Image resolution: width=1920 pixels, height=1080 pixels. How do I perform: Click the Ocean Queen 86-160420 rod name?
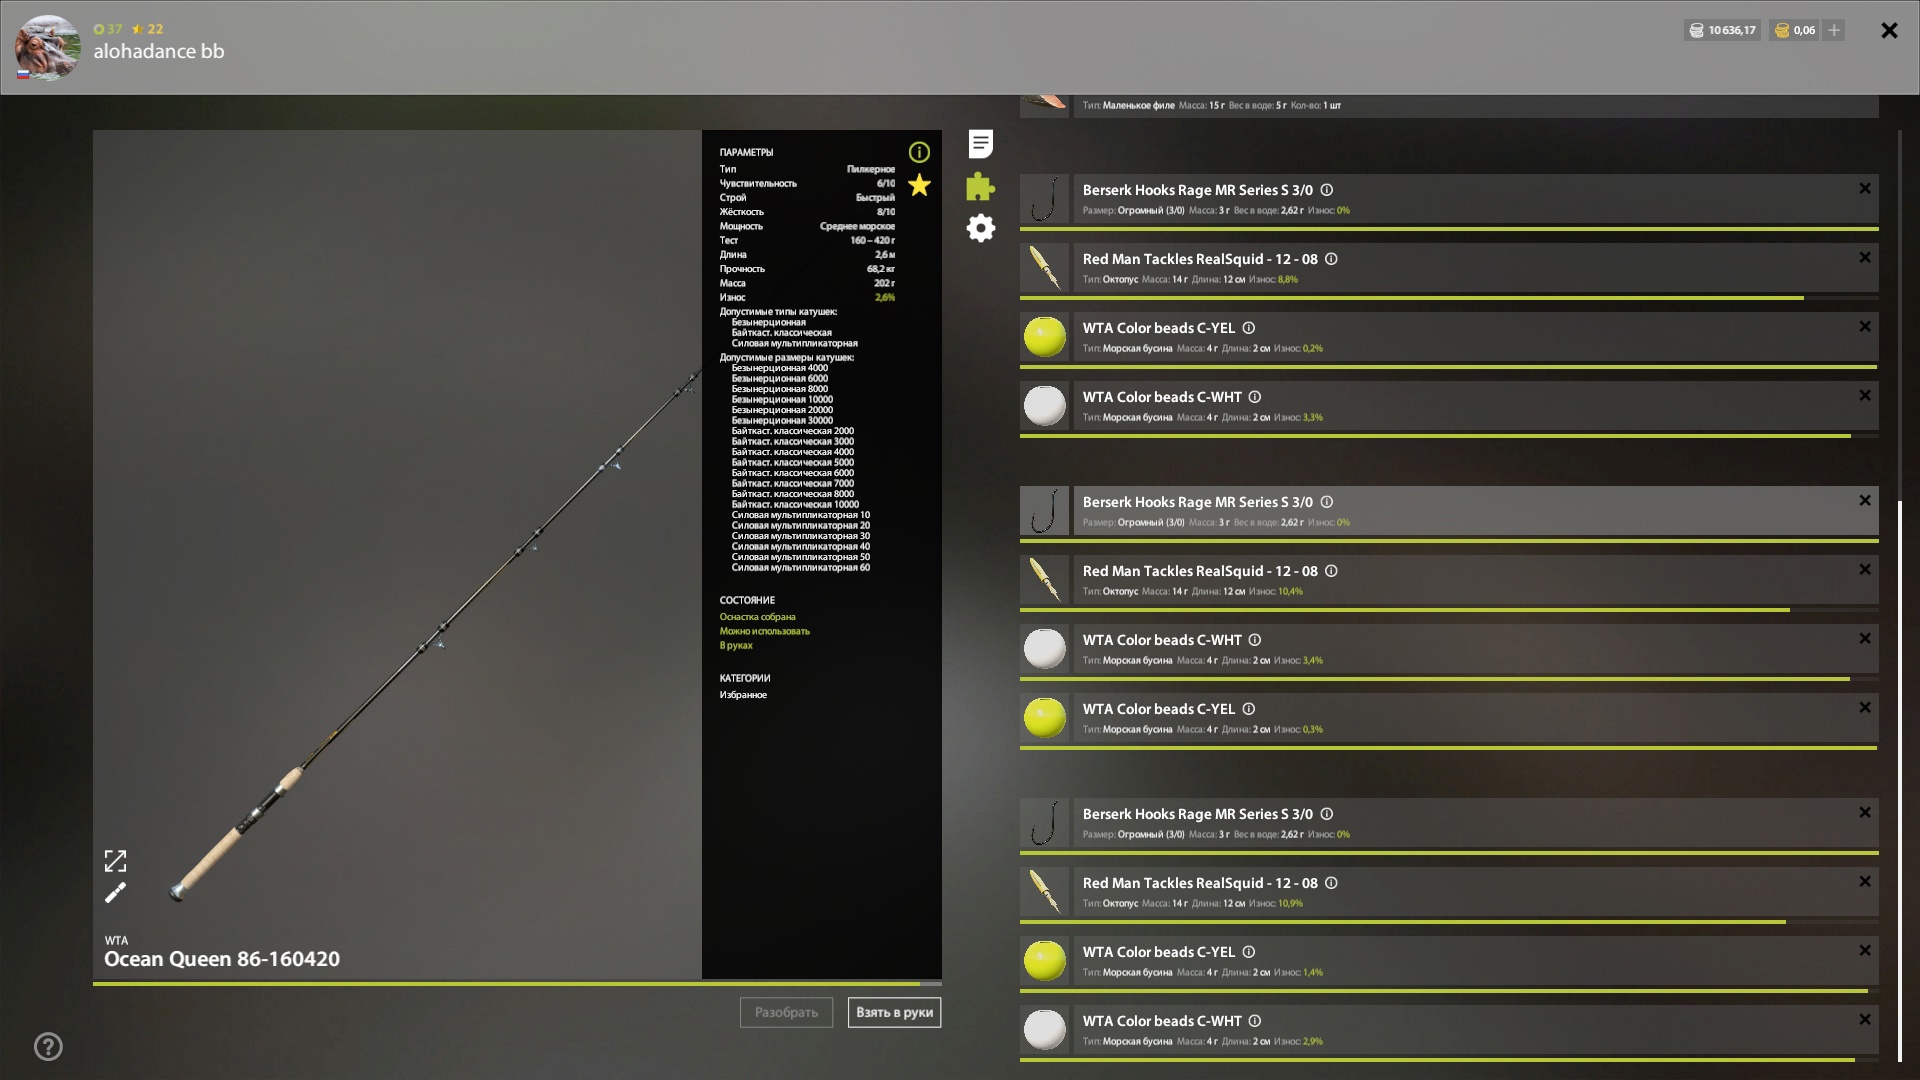222,959
